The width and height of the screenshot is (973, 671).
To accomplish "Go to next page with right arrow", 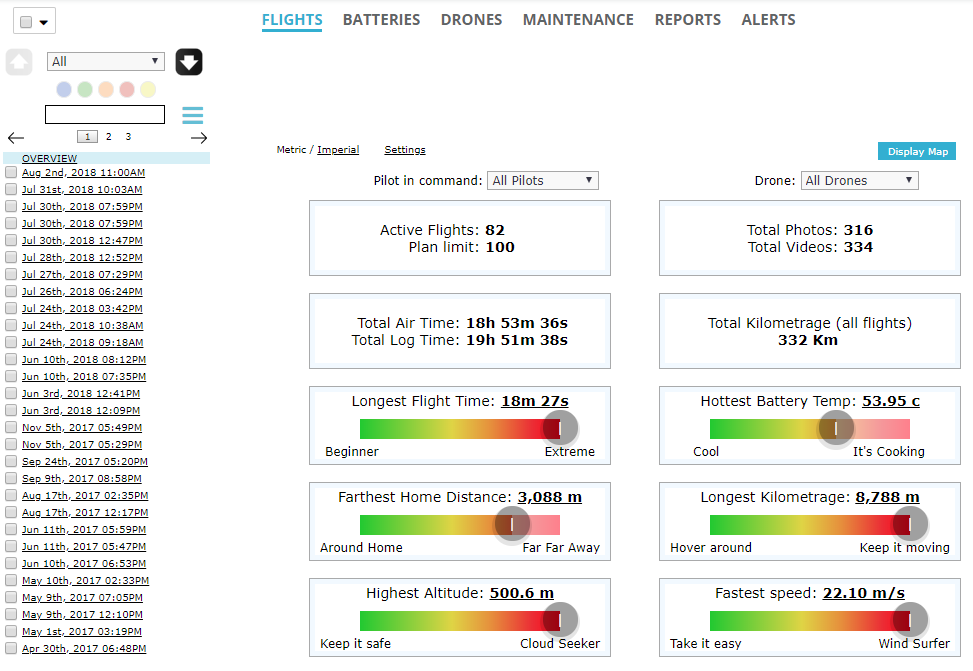I will [x=199, y=138].
